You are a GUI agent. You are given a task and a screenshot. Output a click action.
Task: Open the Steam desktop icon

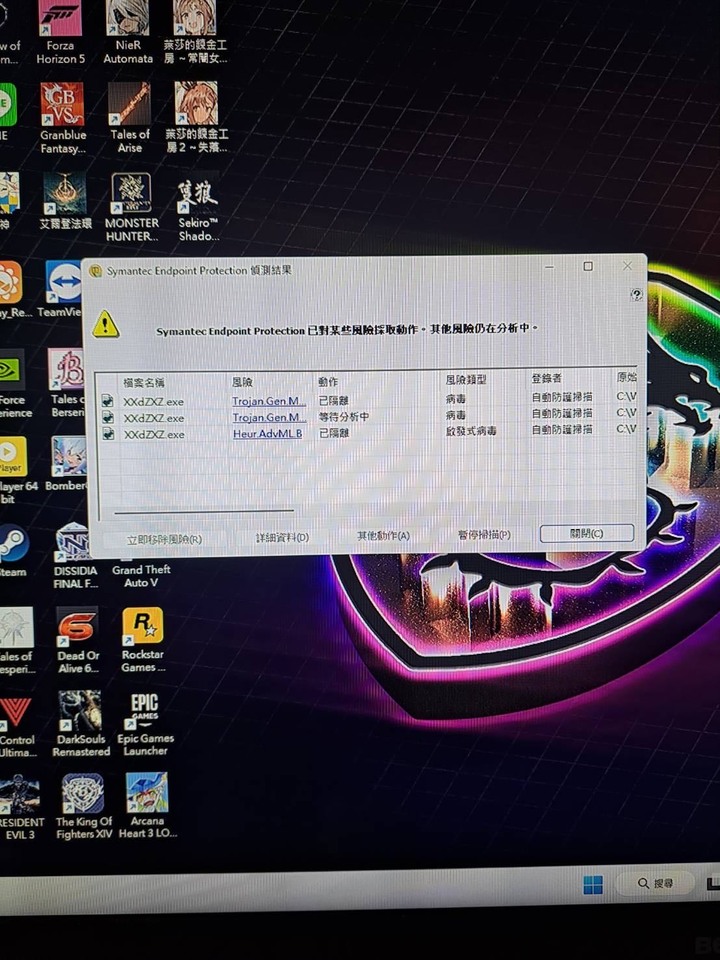coord(13,550)
